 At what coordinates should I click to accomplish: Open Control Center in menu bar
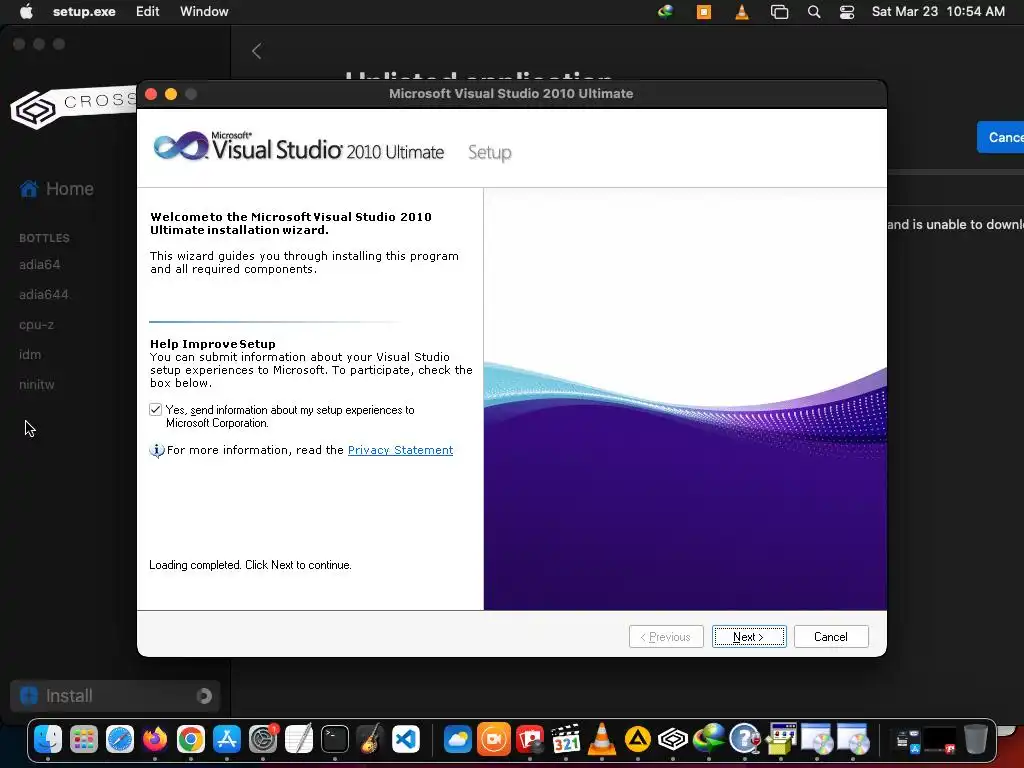(847, 11)
